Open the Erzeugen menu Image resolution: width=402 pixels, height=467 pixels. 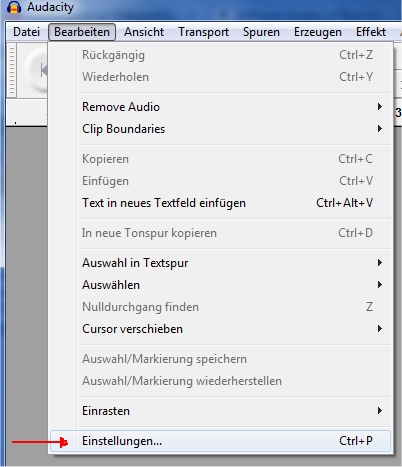click(318, 32)
